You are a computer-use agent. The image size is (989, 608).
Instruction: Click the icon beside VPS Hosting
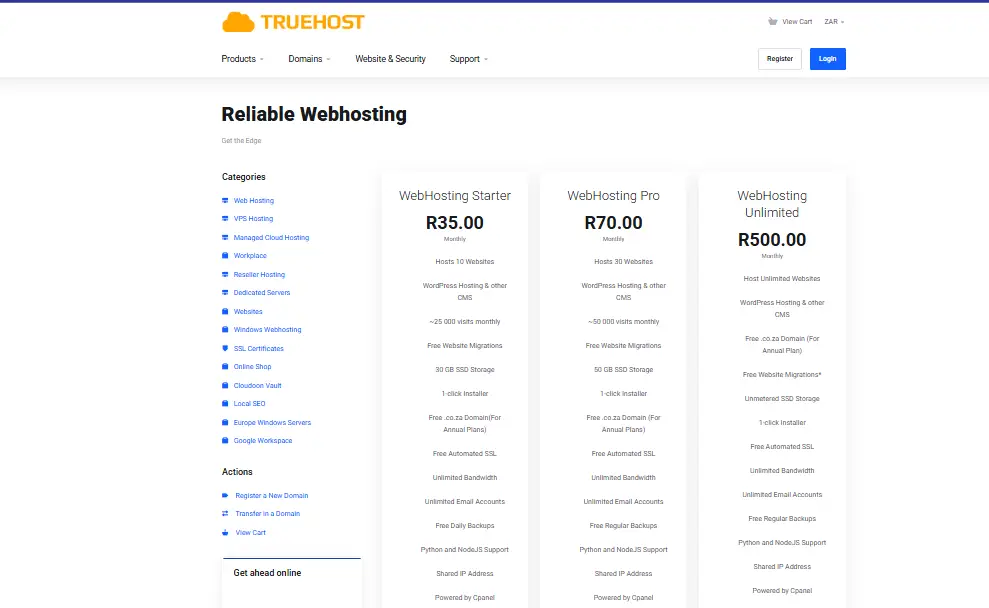[227, 218]
